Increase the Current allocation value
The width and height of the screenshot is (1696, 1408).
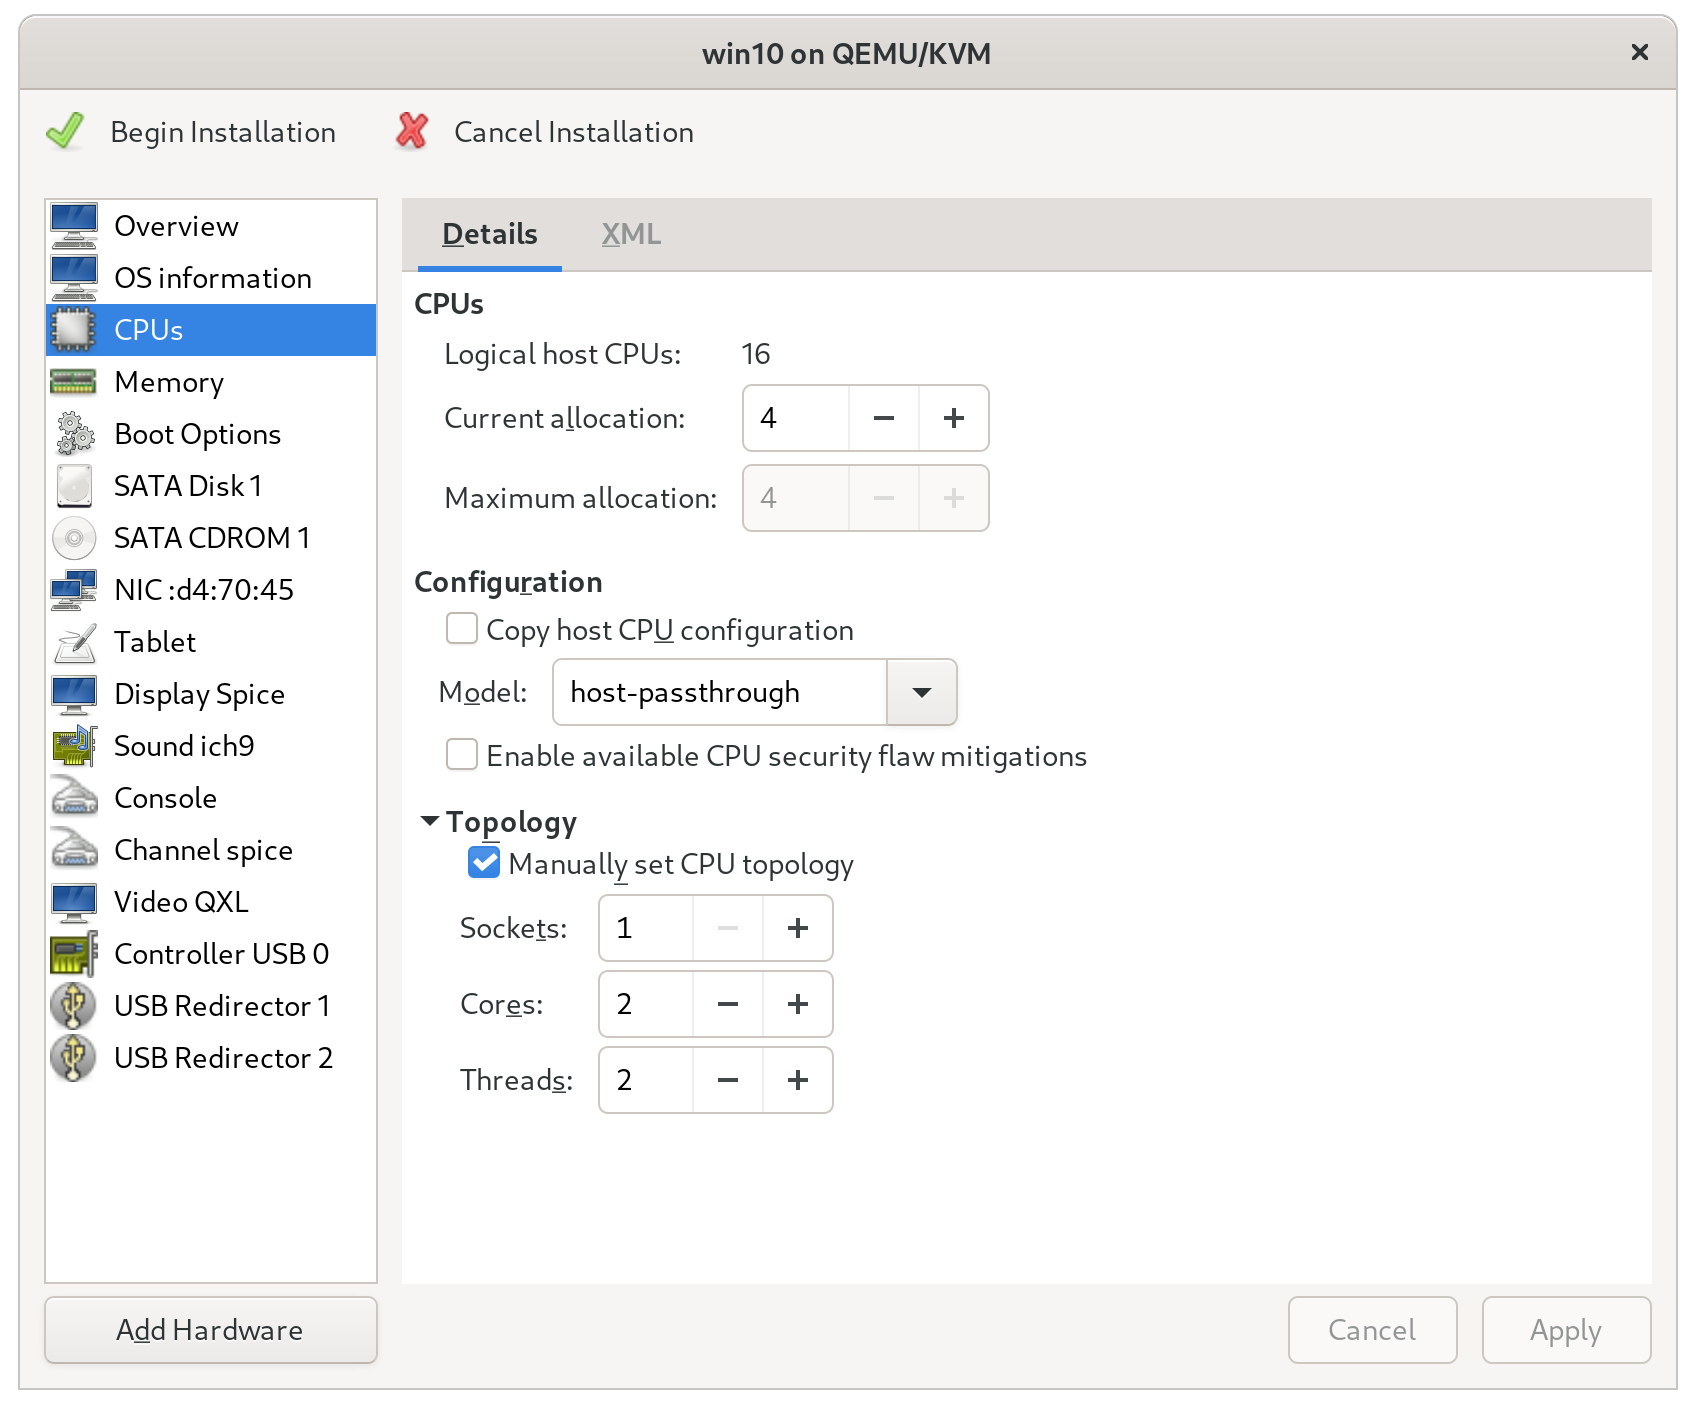[953, 418]
